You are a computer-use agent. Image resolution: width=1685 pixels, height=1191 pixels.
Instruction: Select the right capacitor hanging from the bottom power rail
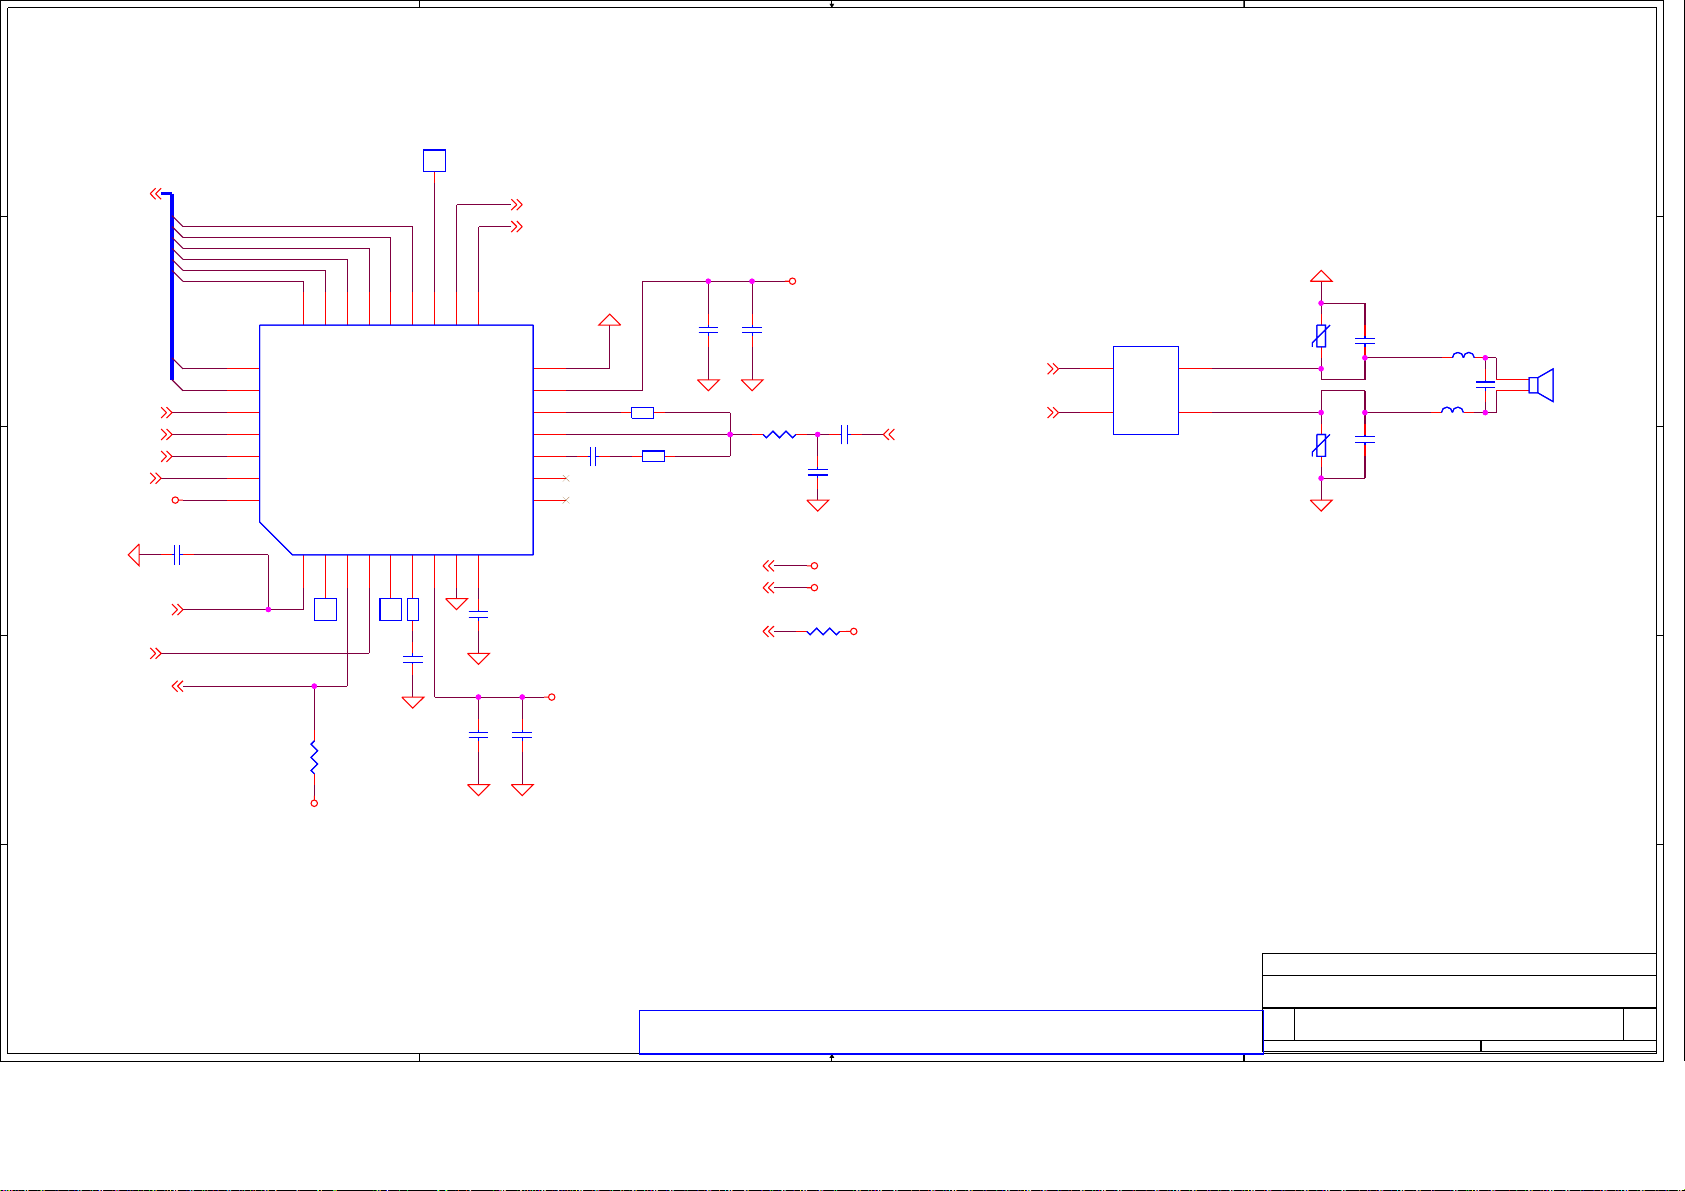click(522, 734)
